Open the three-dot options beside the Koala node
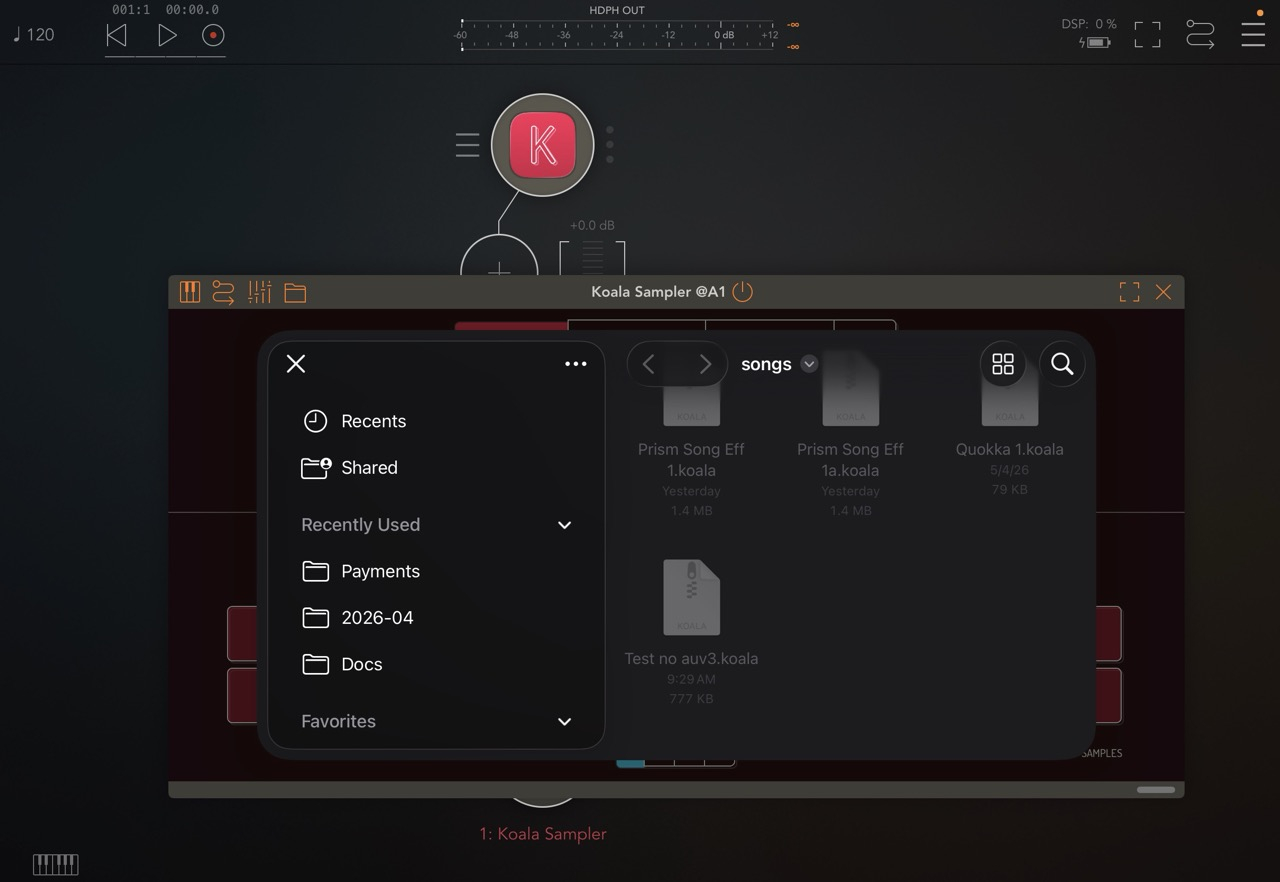Screen dimensions: 1280x882 click(610, 145)
